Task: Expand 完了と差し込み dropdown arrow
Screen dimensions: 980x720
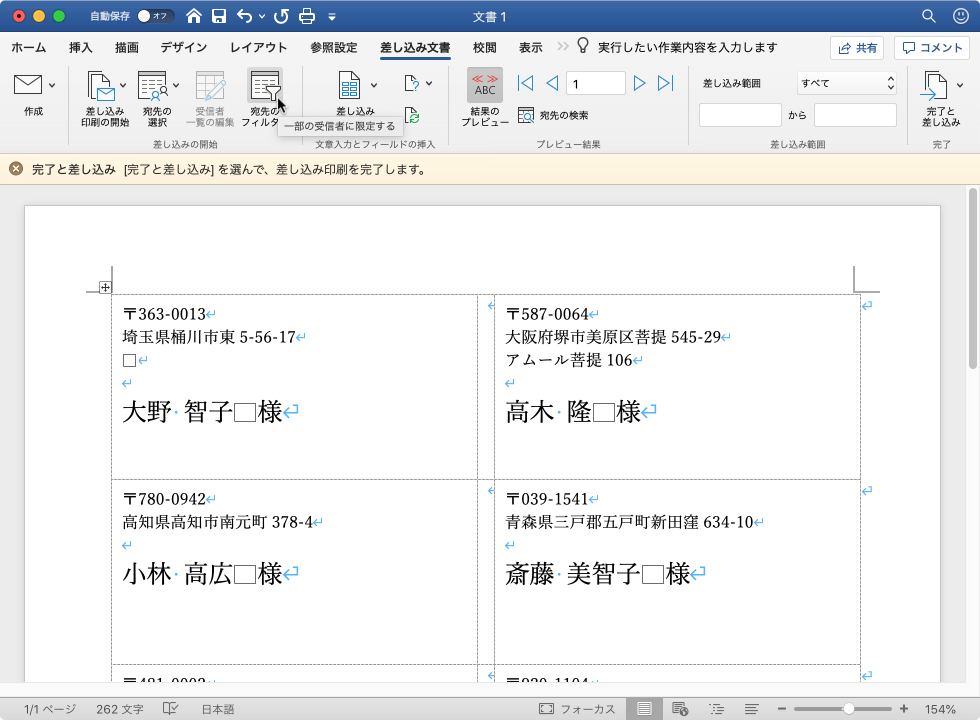Action: coord(960,85)
